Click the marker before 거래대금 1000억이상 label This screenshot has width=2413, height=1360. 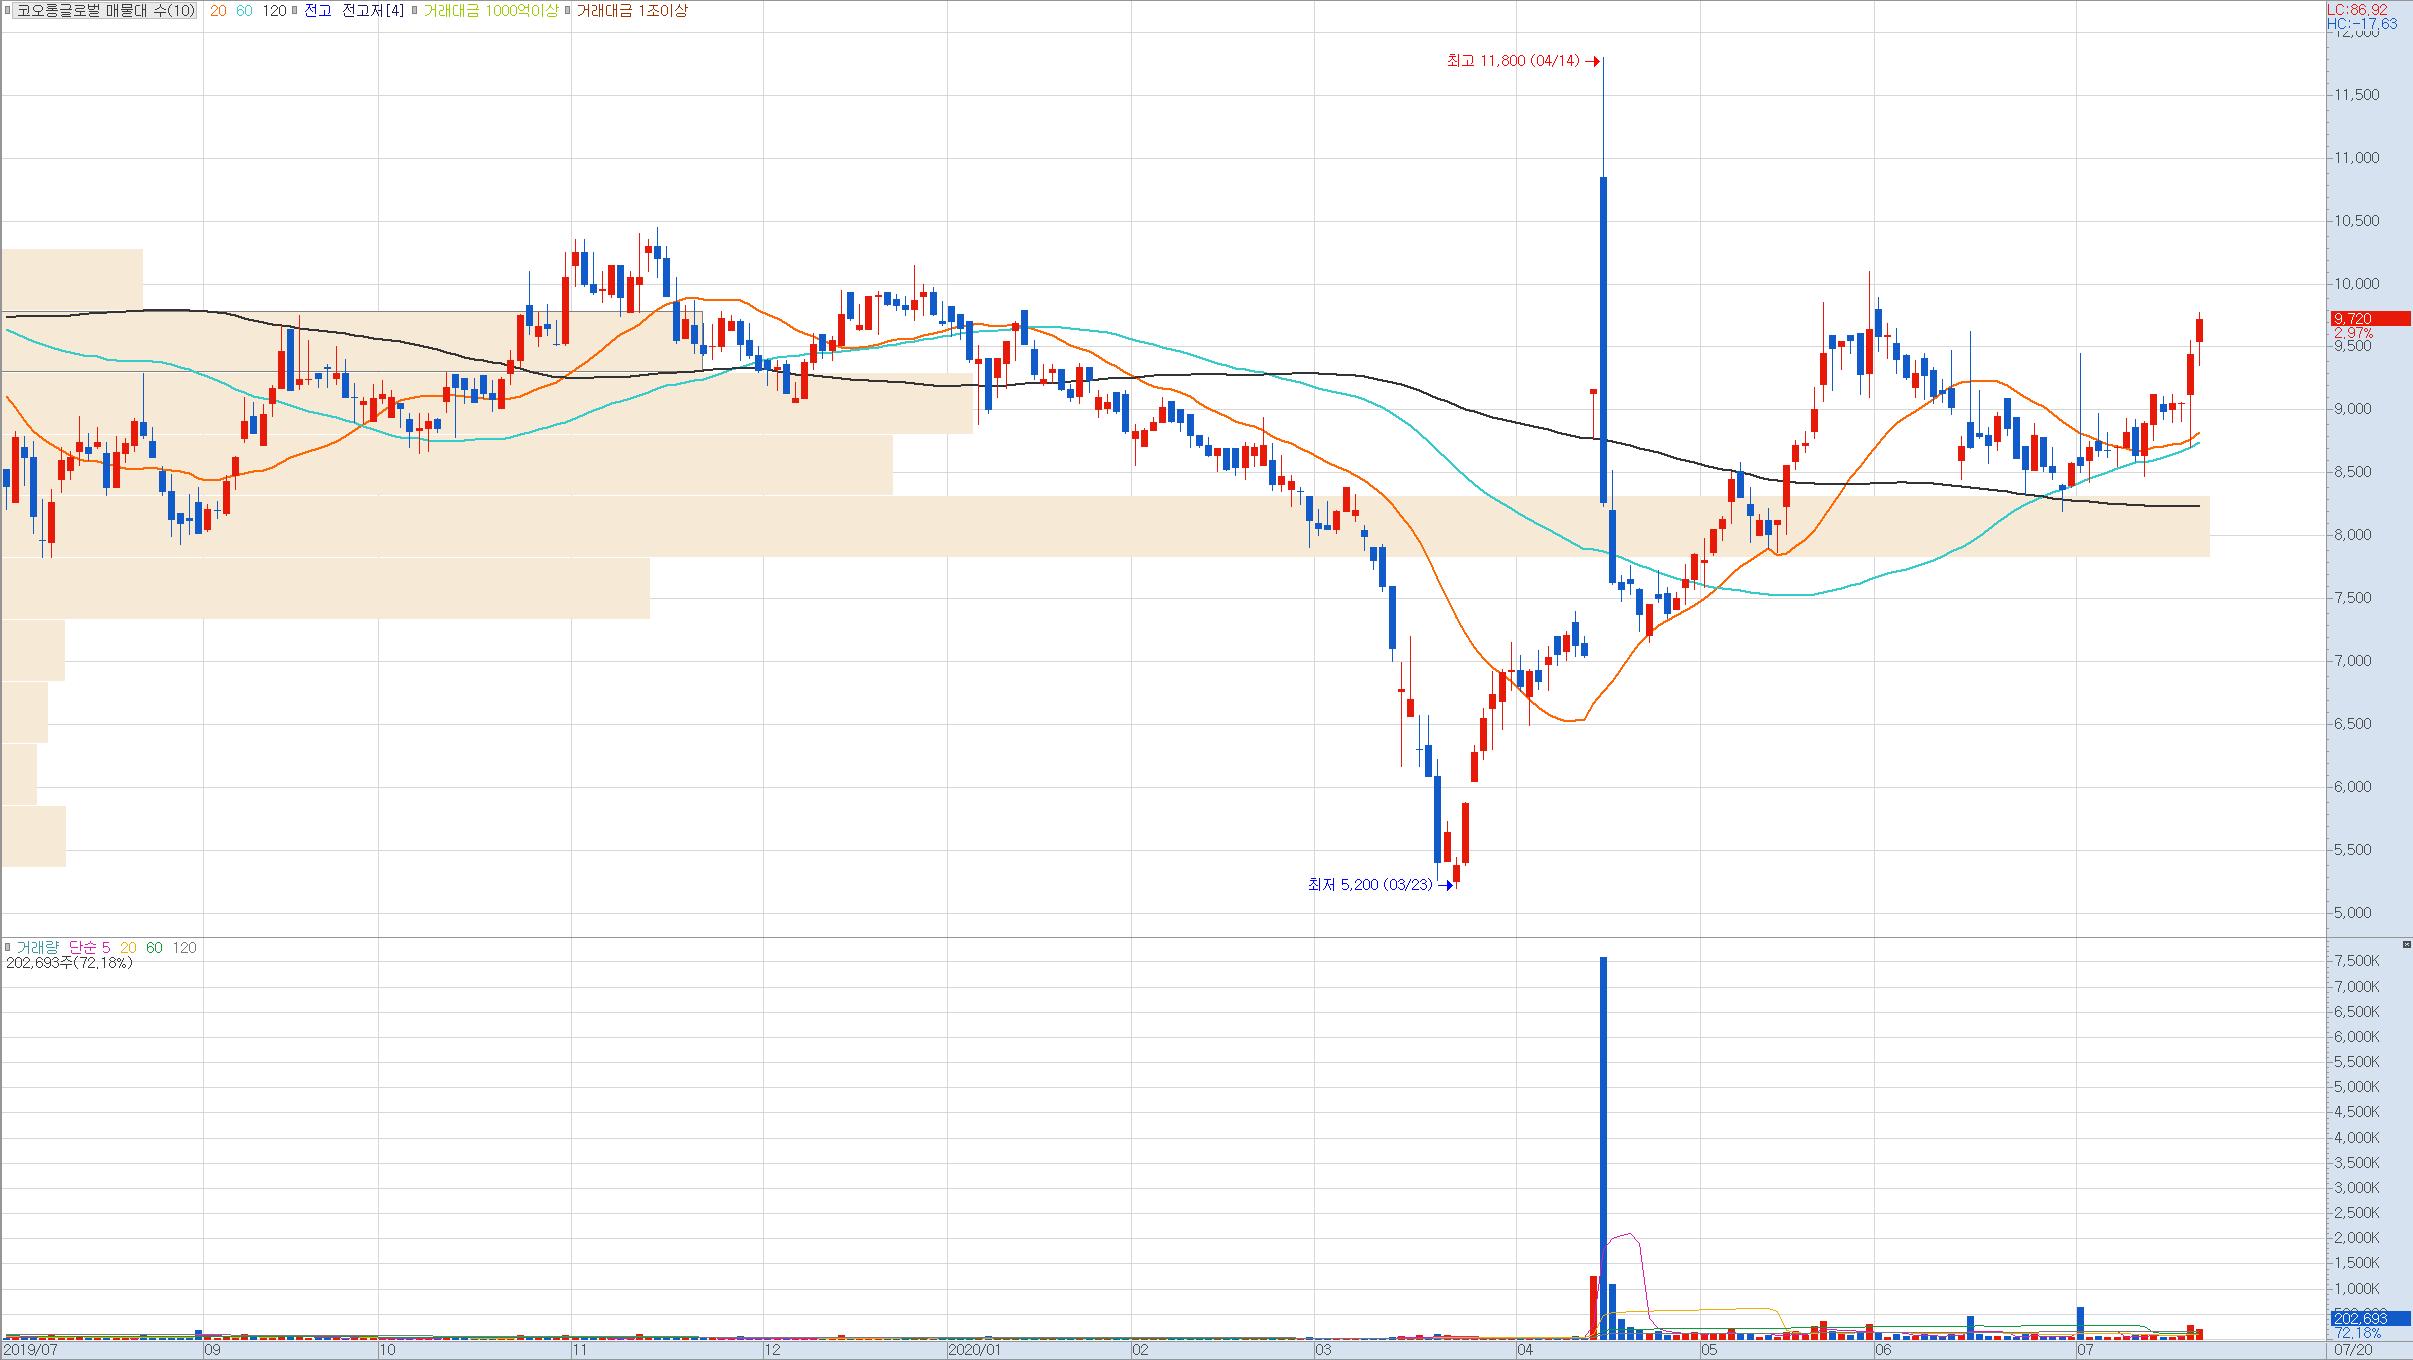pos(414,11)
